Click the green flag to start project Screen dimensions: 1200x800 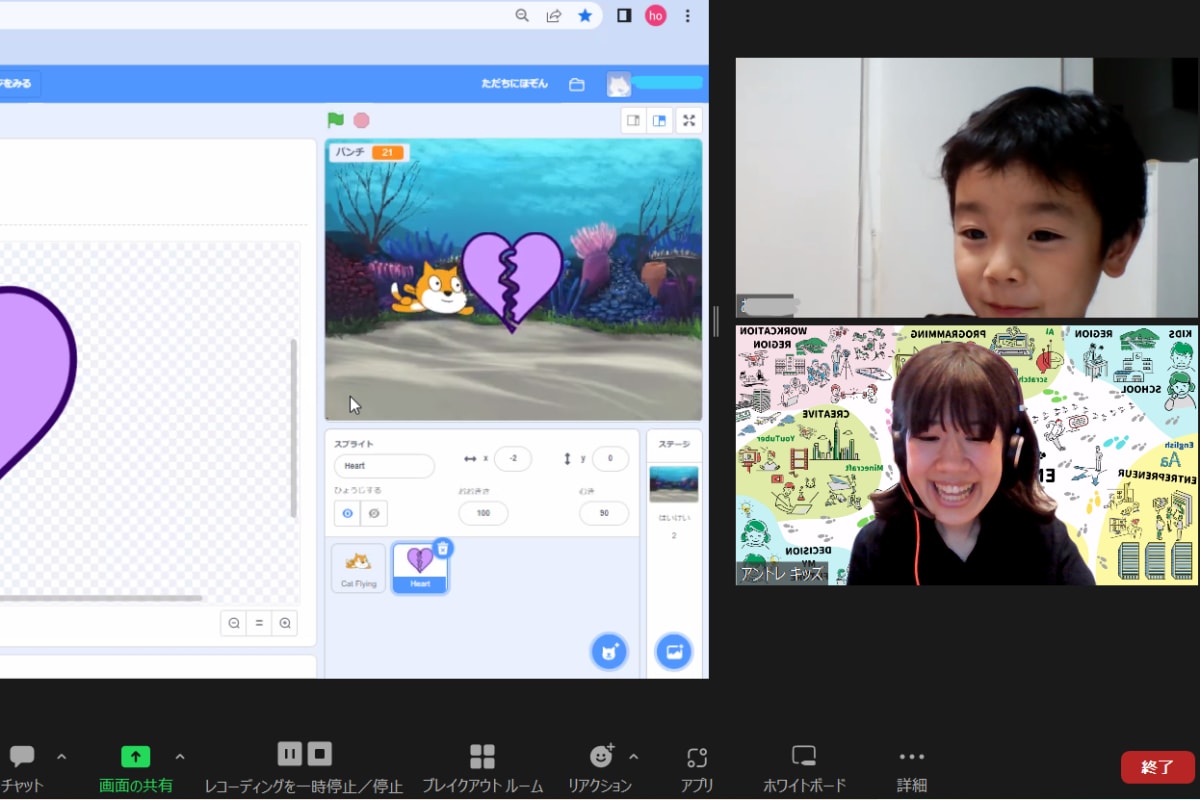pyautogui.click(x=335, y=120)
